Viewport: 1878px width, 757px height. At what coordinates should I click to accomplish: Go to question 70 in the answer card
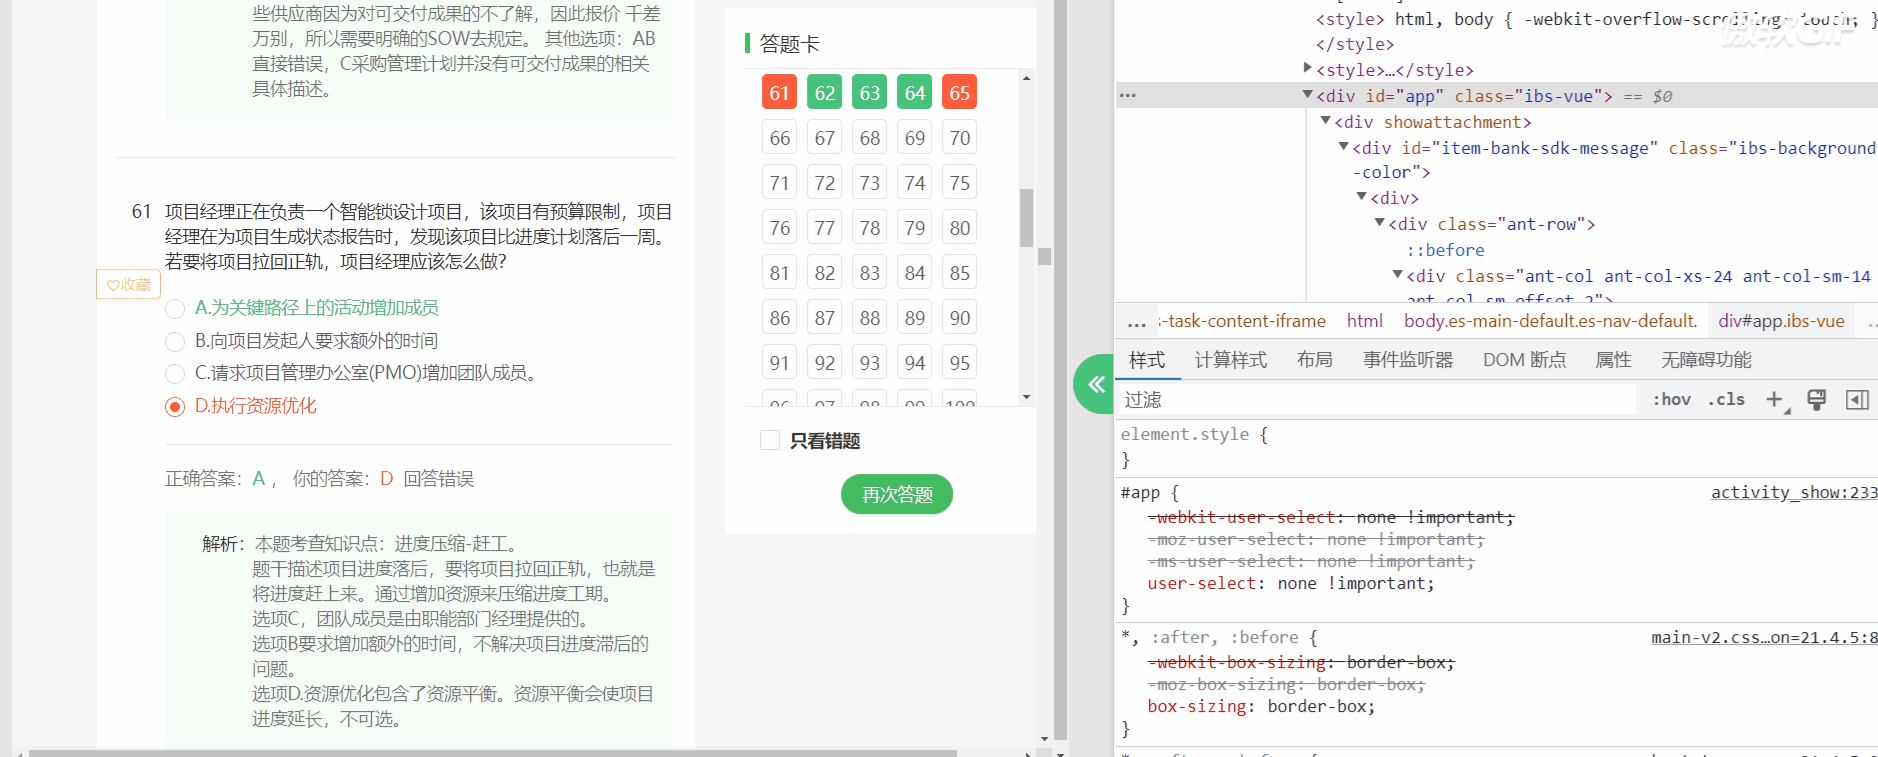tap(960, 138)
